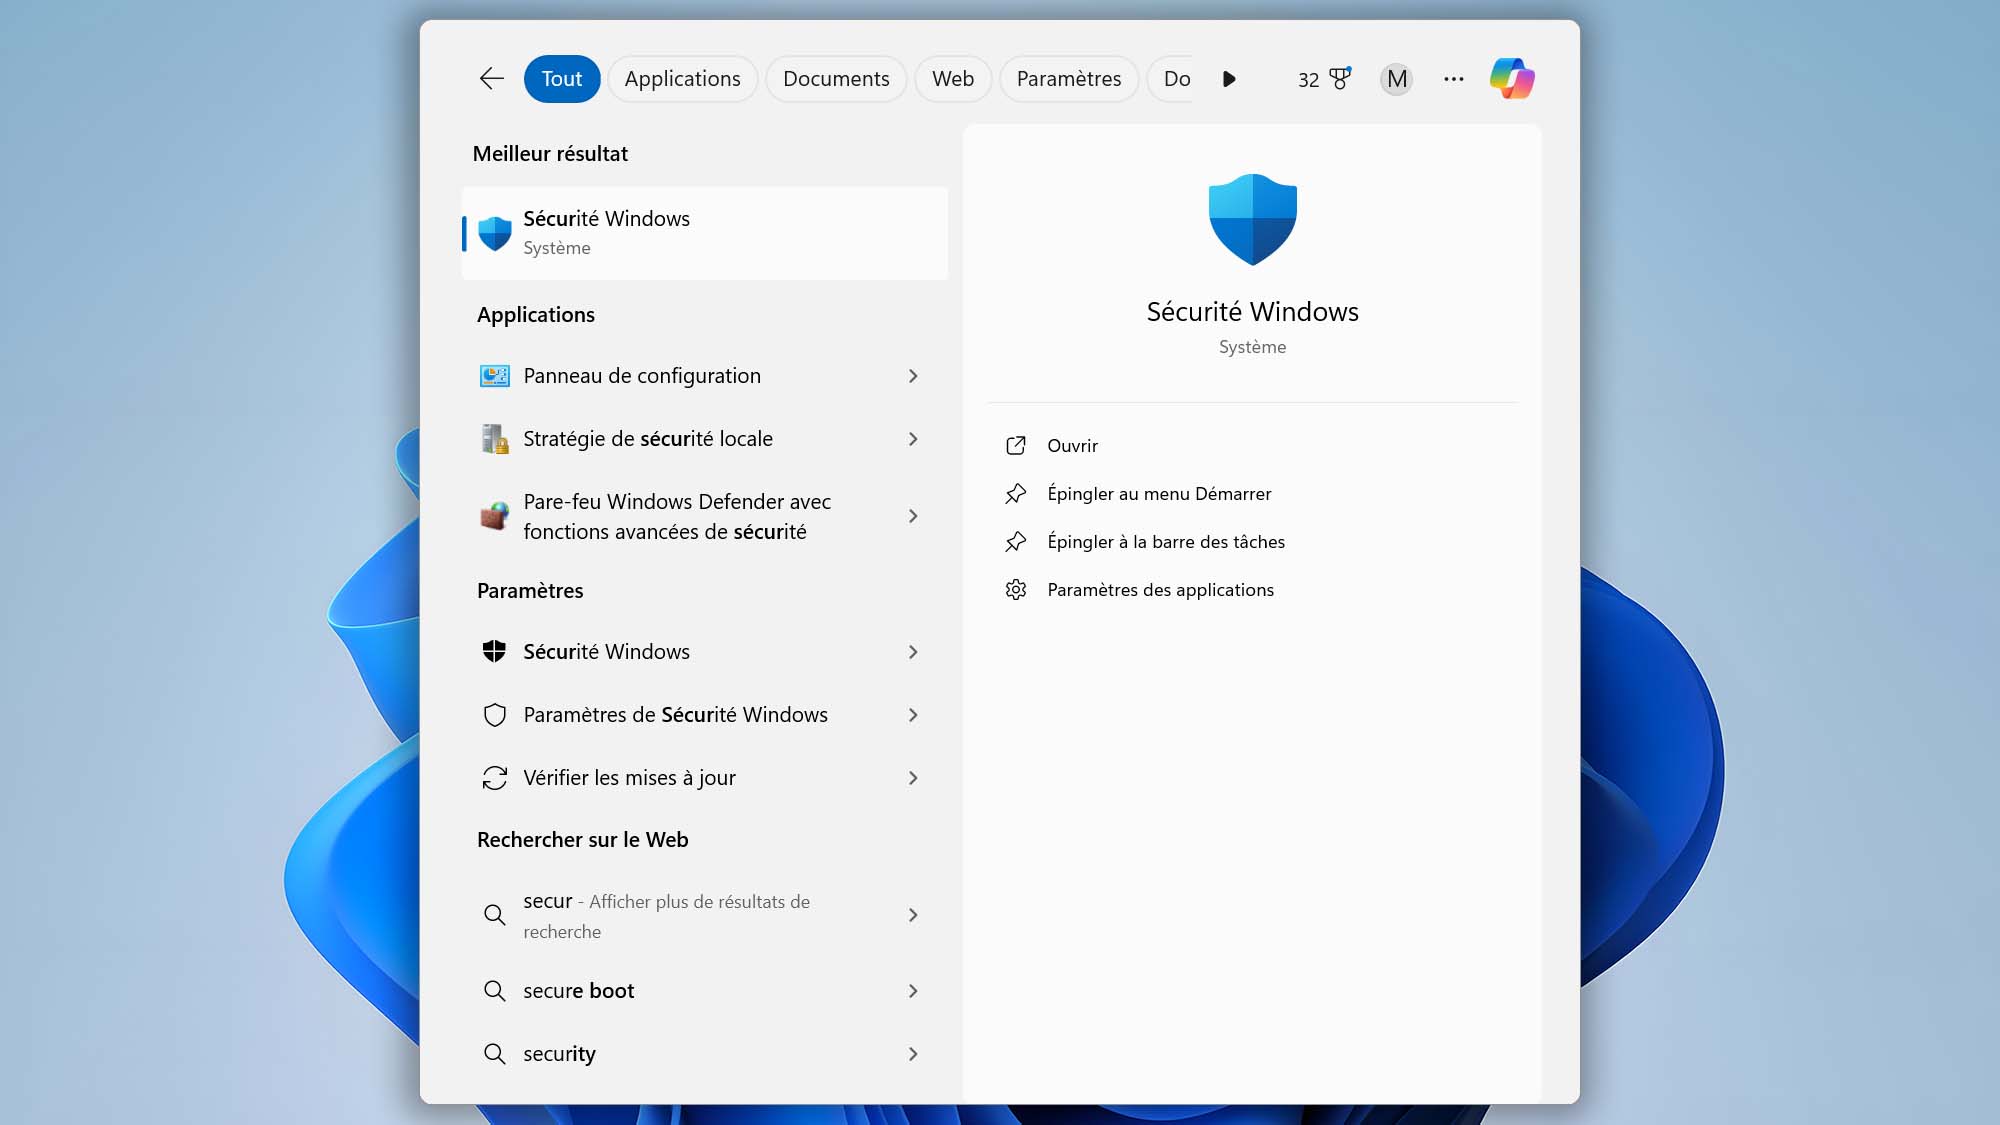Image resolution: width=2000 pixels, height=1125 pixels.
Task: Click the gear icon for Paramètres des applications
Action: click(1015, 590)
